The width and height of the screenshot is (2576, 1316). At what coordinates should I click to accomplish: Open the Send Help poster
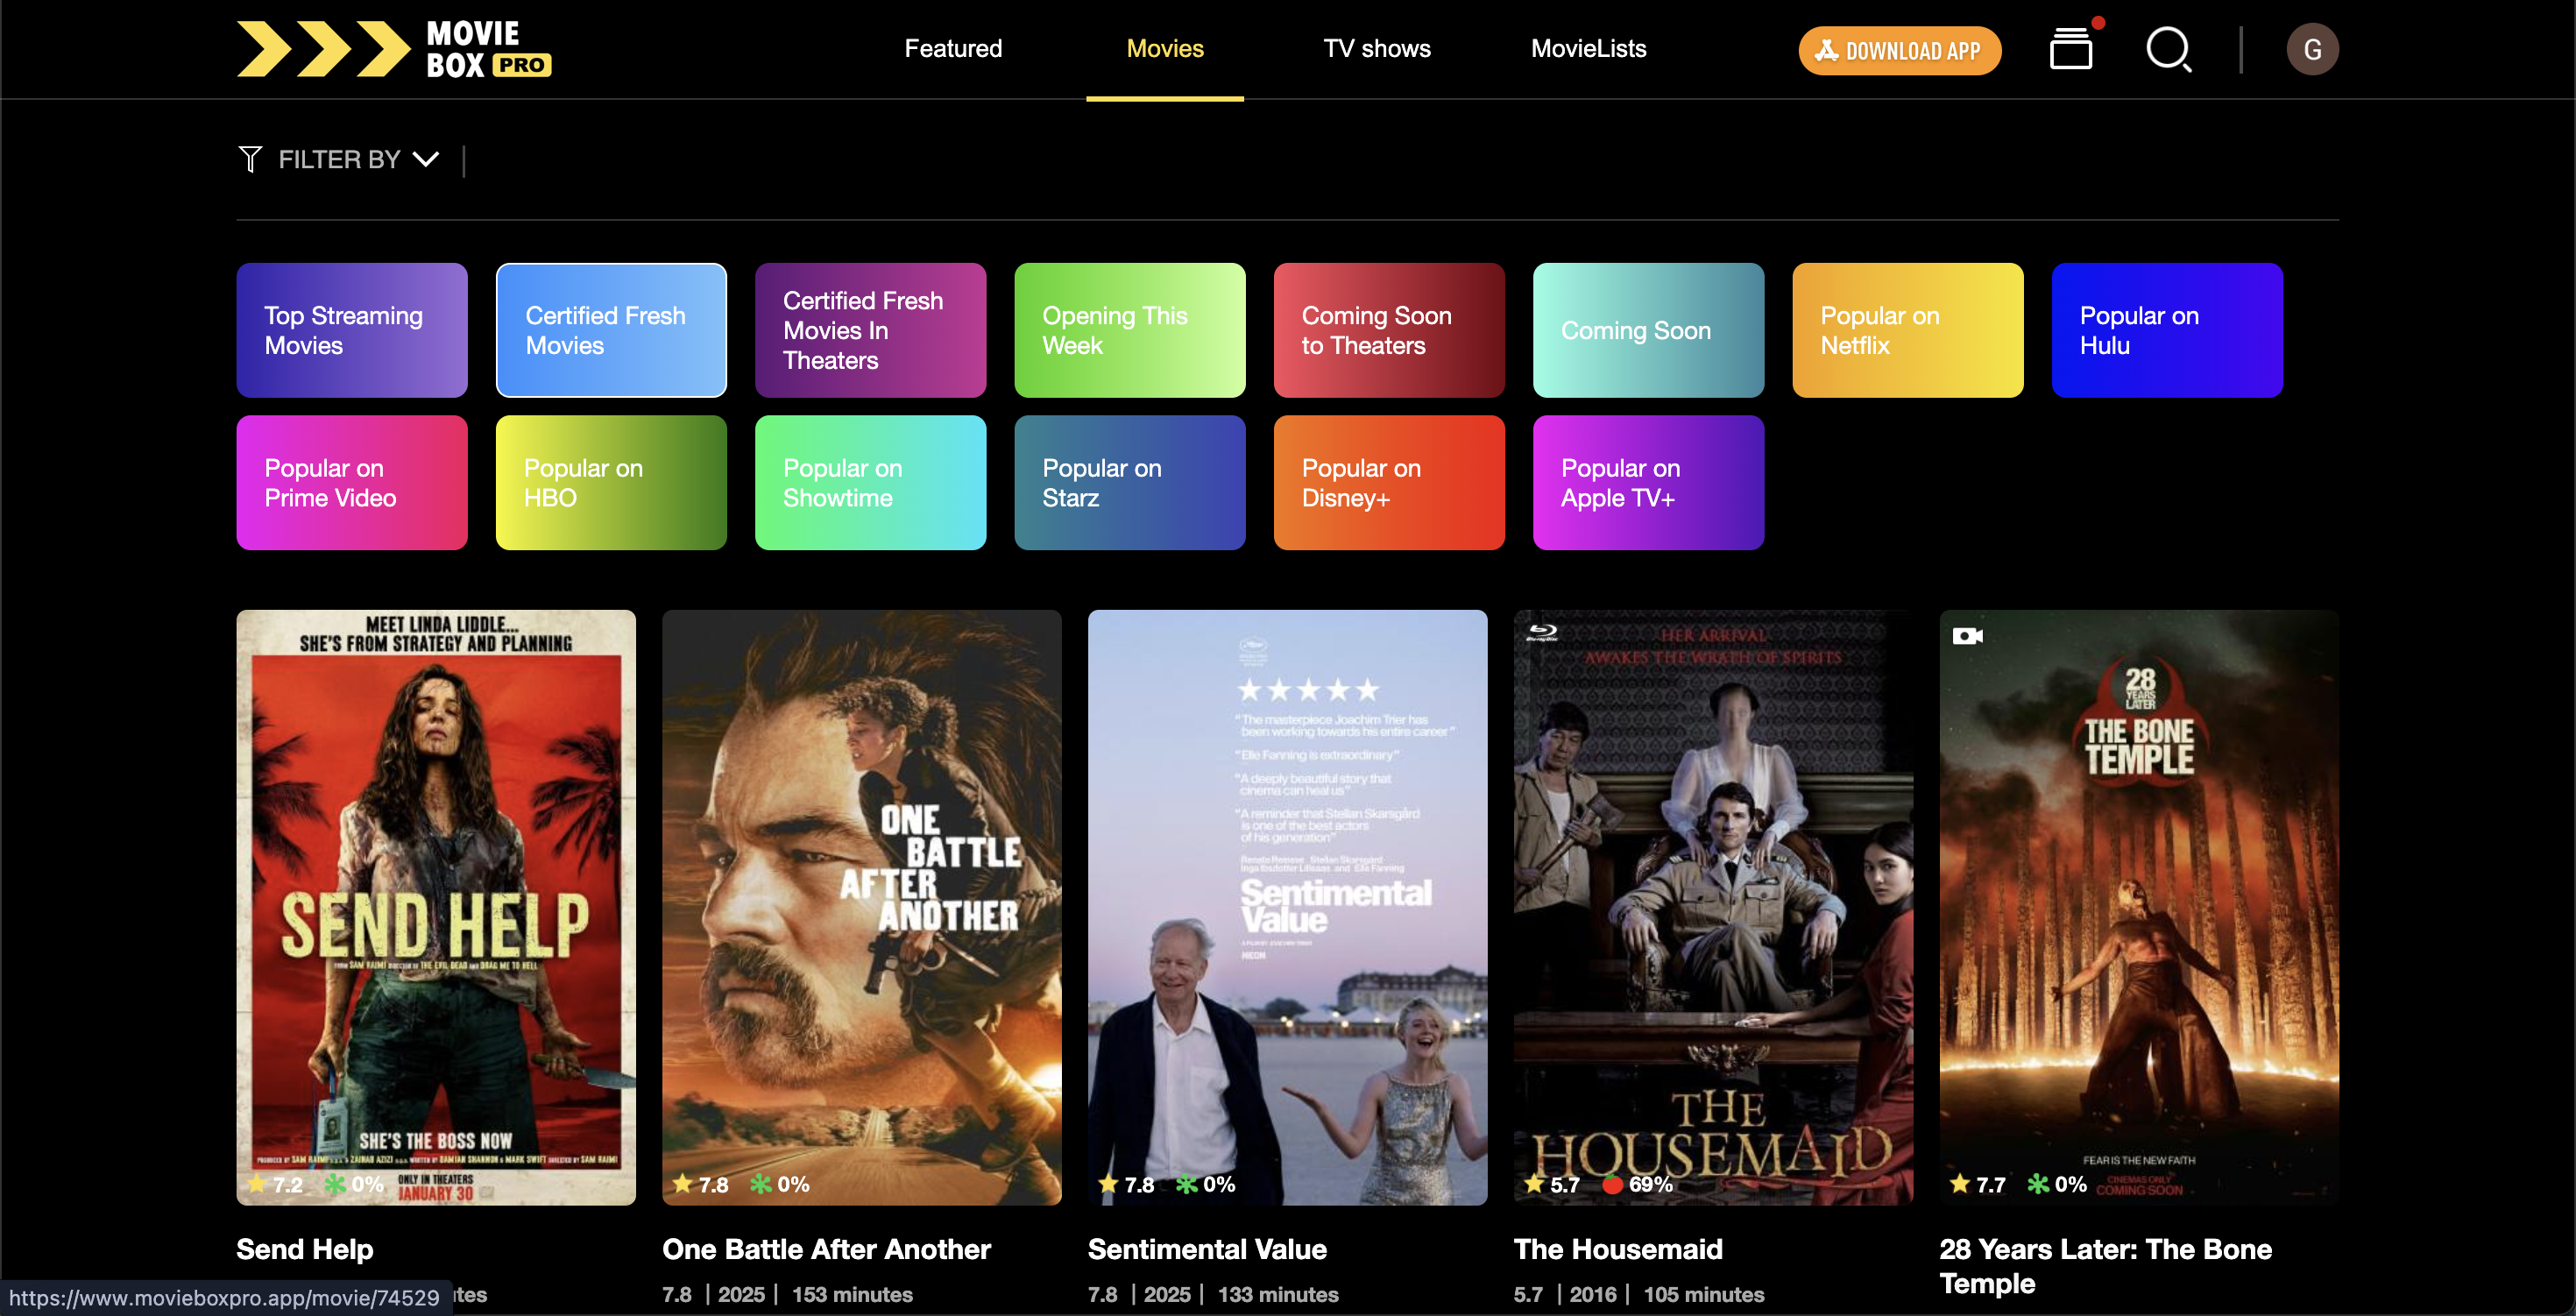click(x=435, y=906)
